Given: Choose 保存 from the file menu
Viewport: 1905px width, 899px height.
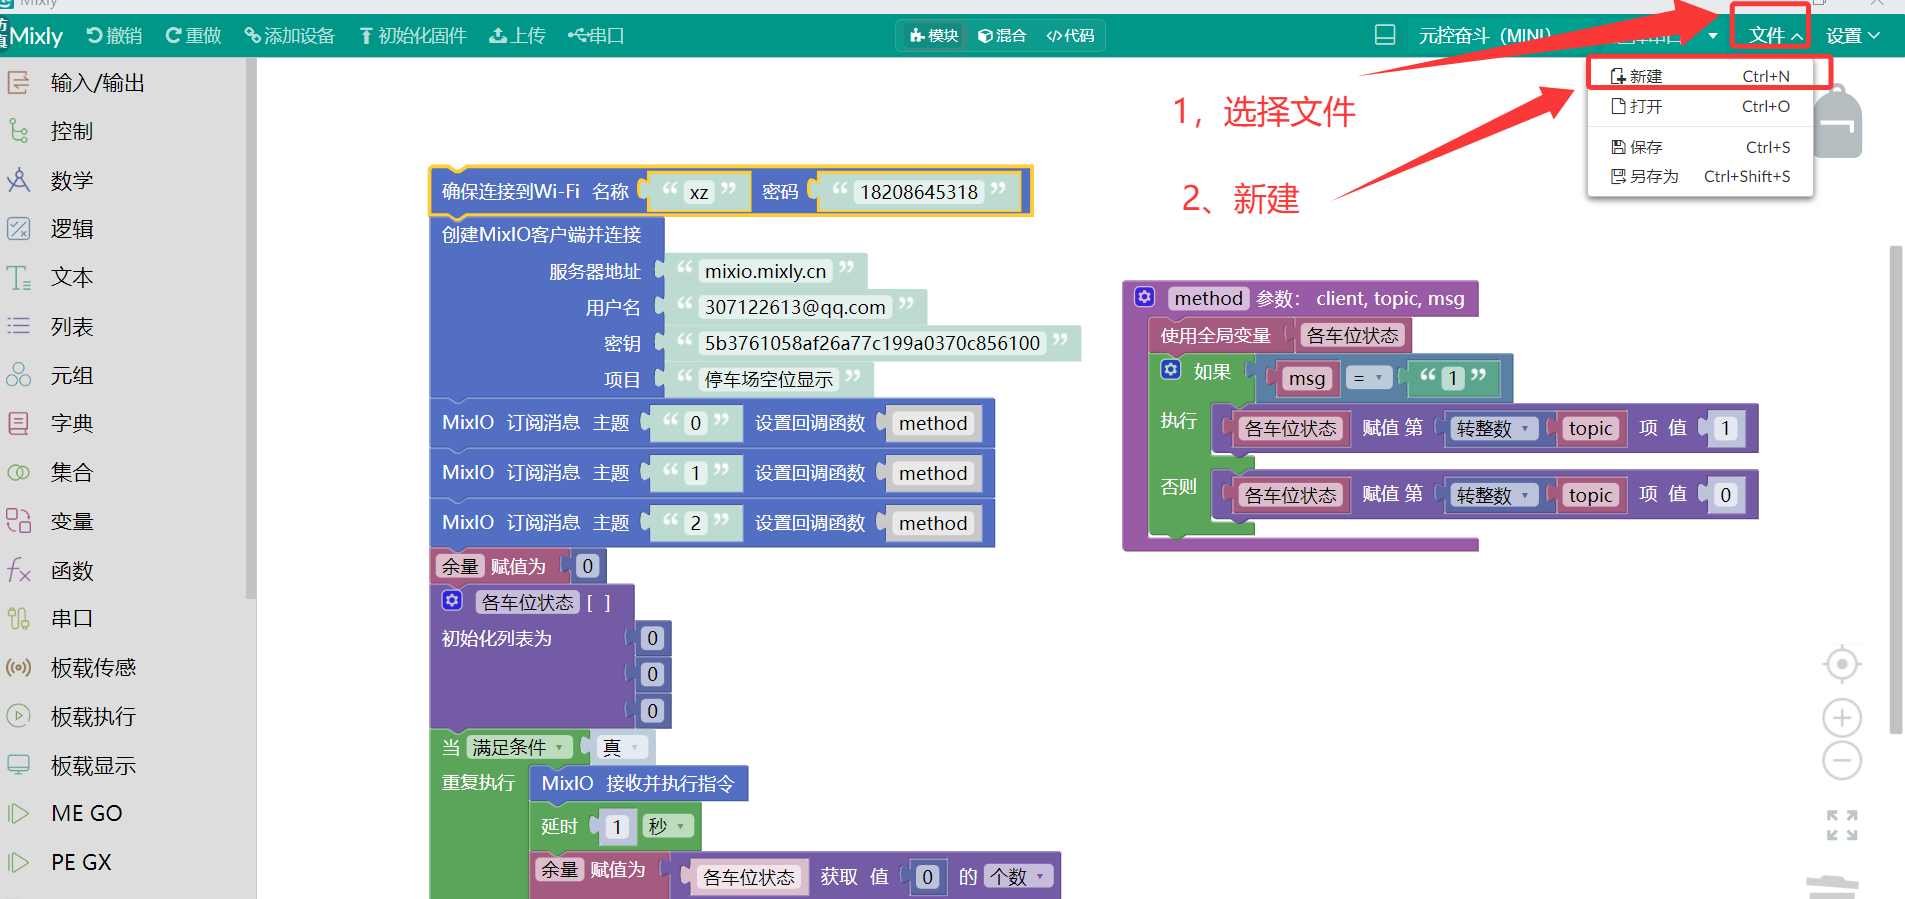Looking at the screenshot, I should [1700, 147].
